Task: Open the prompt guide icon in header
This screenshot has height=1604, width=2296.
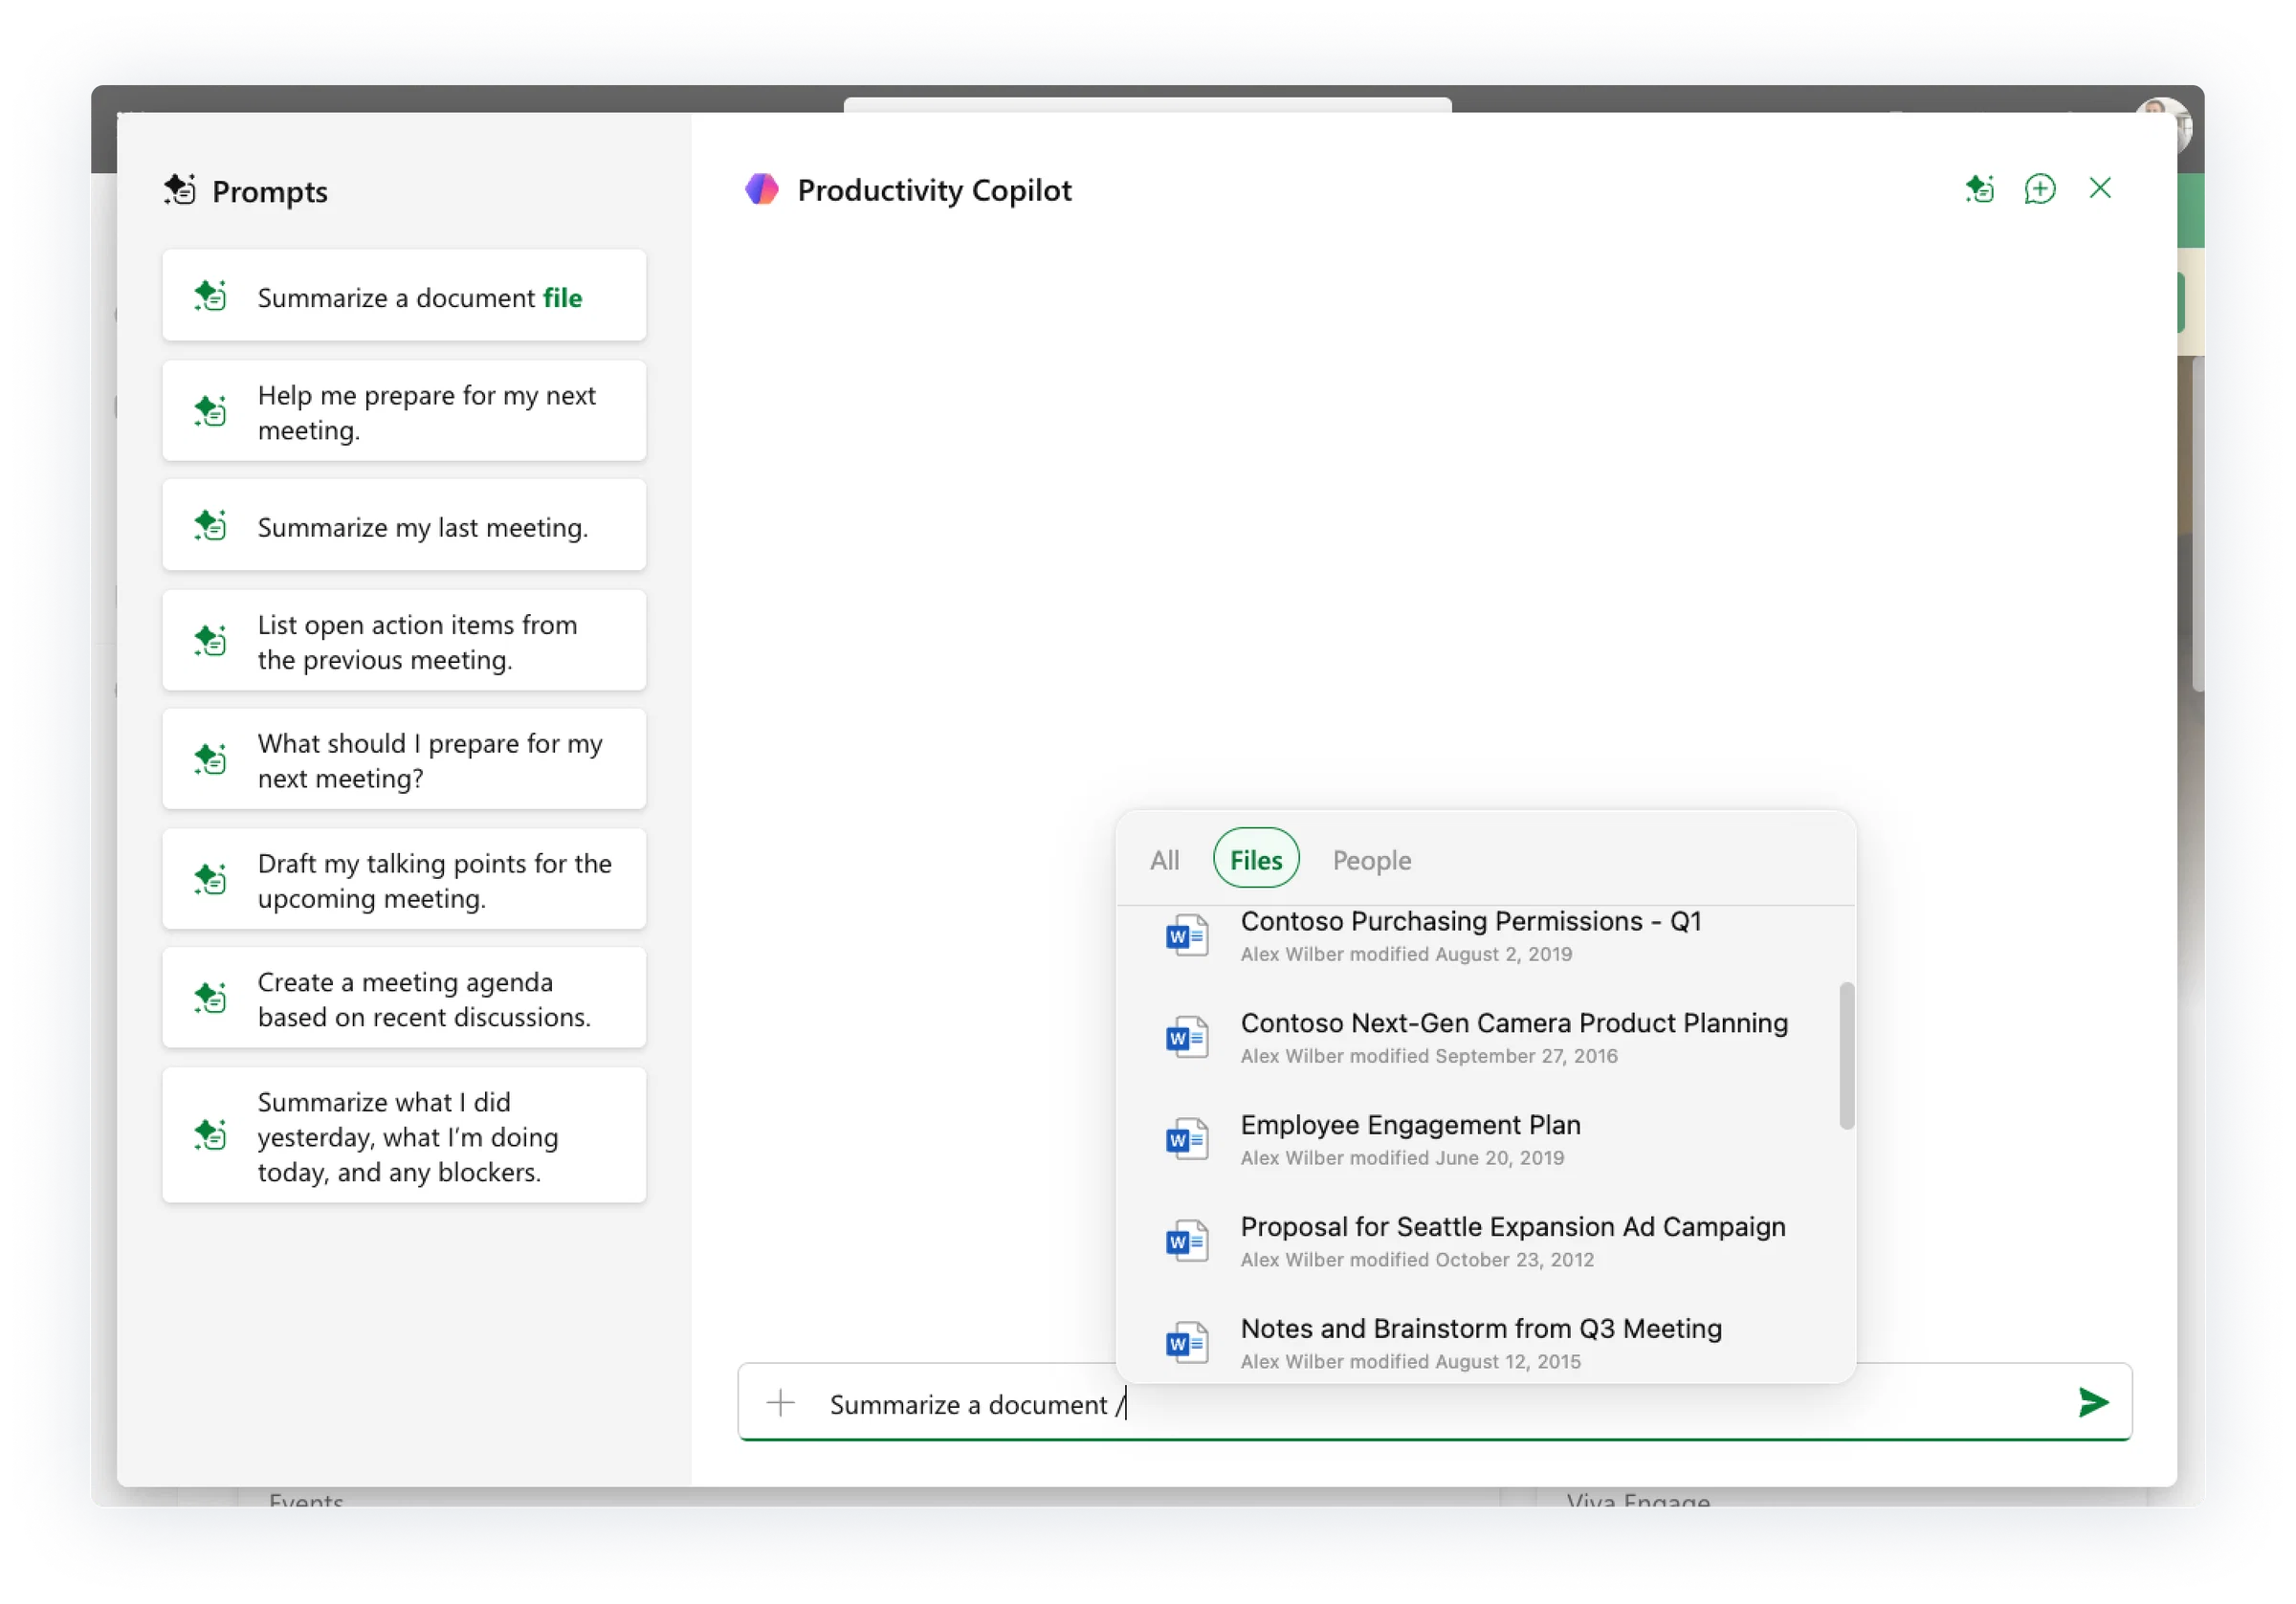Action: pyautogui.click(x=1979, y=189)
